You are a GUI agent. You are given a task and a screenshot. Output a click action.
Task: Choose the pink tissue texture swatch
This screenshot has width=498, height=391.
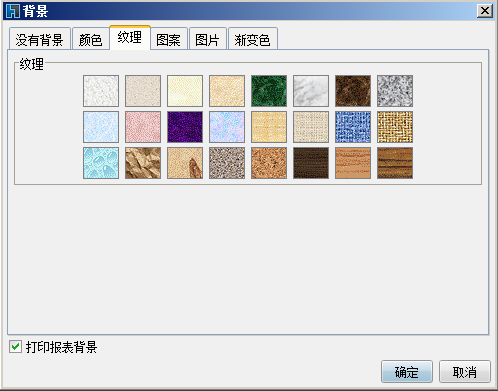click(x=143, y=127)
